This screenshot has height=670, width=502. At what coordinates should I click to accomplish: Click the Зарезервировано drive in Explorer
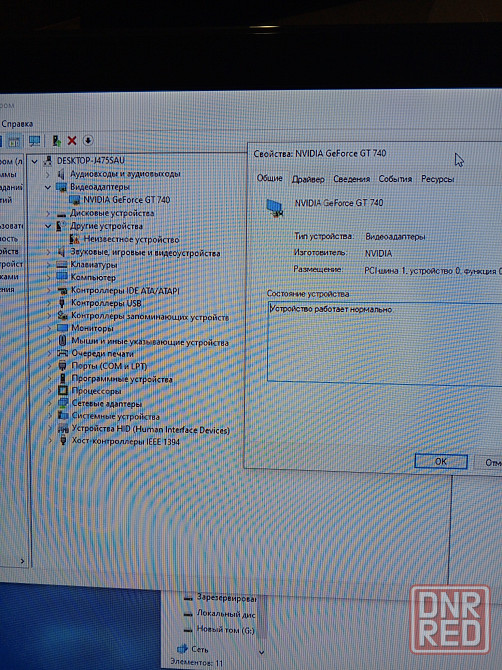pyautogui.click(x=226, y=598)
